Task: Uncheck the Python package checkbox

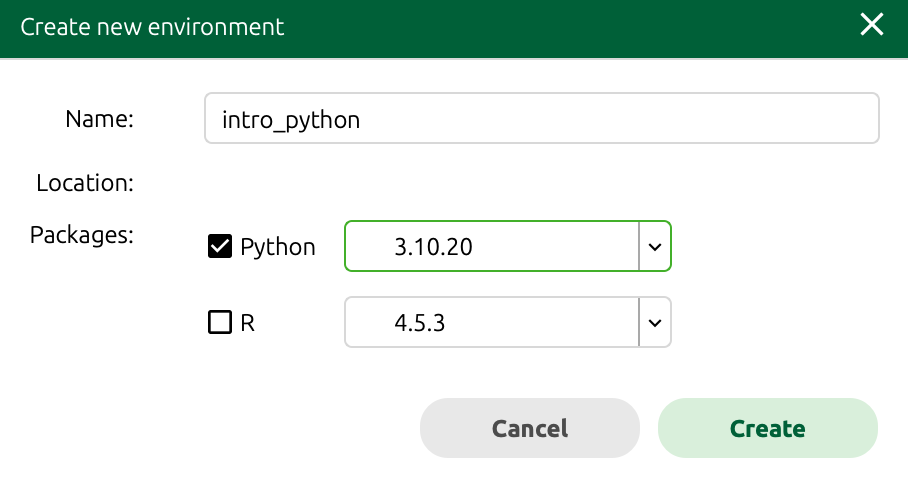Action: point(220,246)
